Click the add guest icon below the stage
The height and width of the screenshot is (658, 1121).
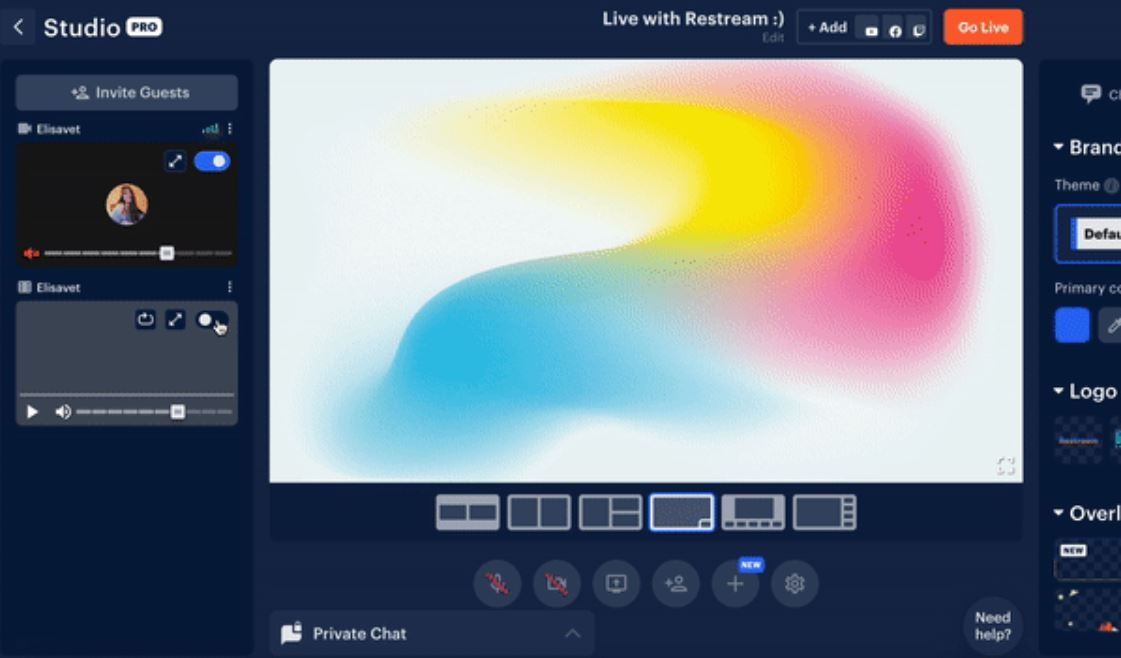point(676,584)
